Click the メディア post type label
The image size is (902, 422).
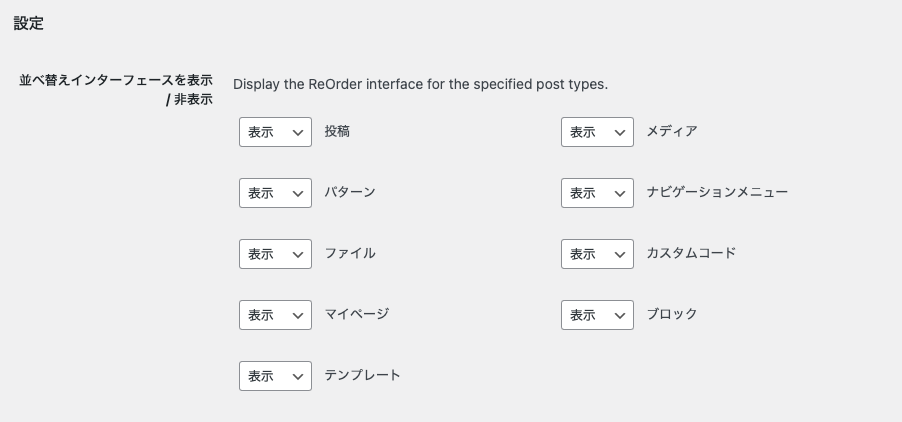[x=671, y=131]
